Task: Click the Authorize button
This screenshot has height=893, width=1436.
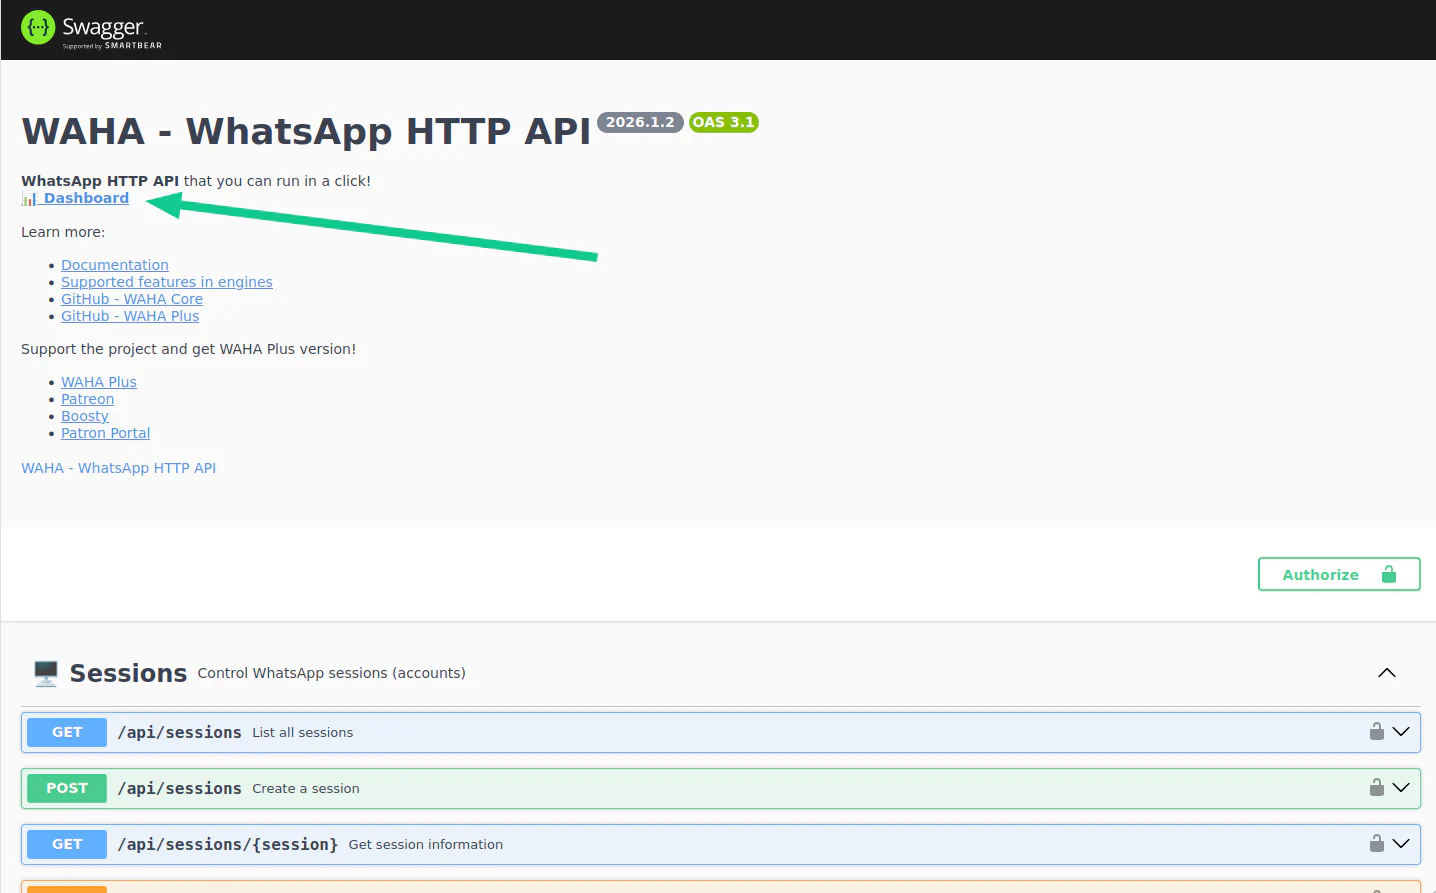Action: point(1322,574)
